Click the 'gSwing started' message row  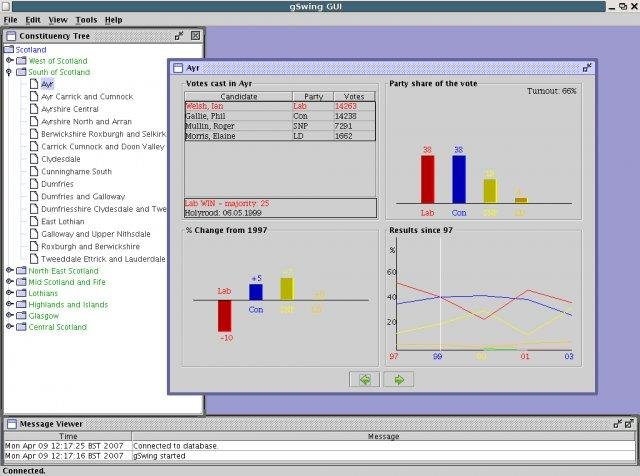320,456
